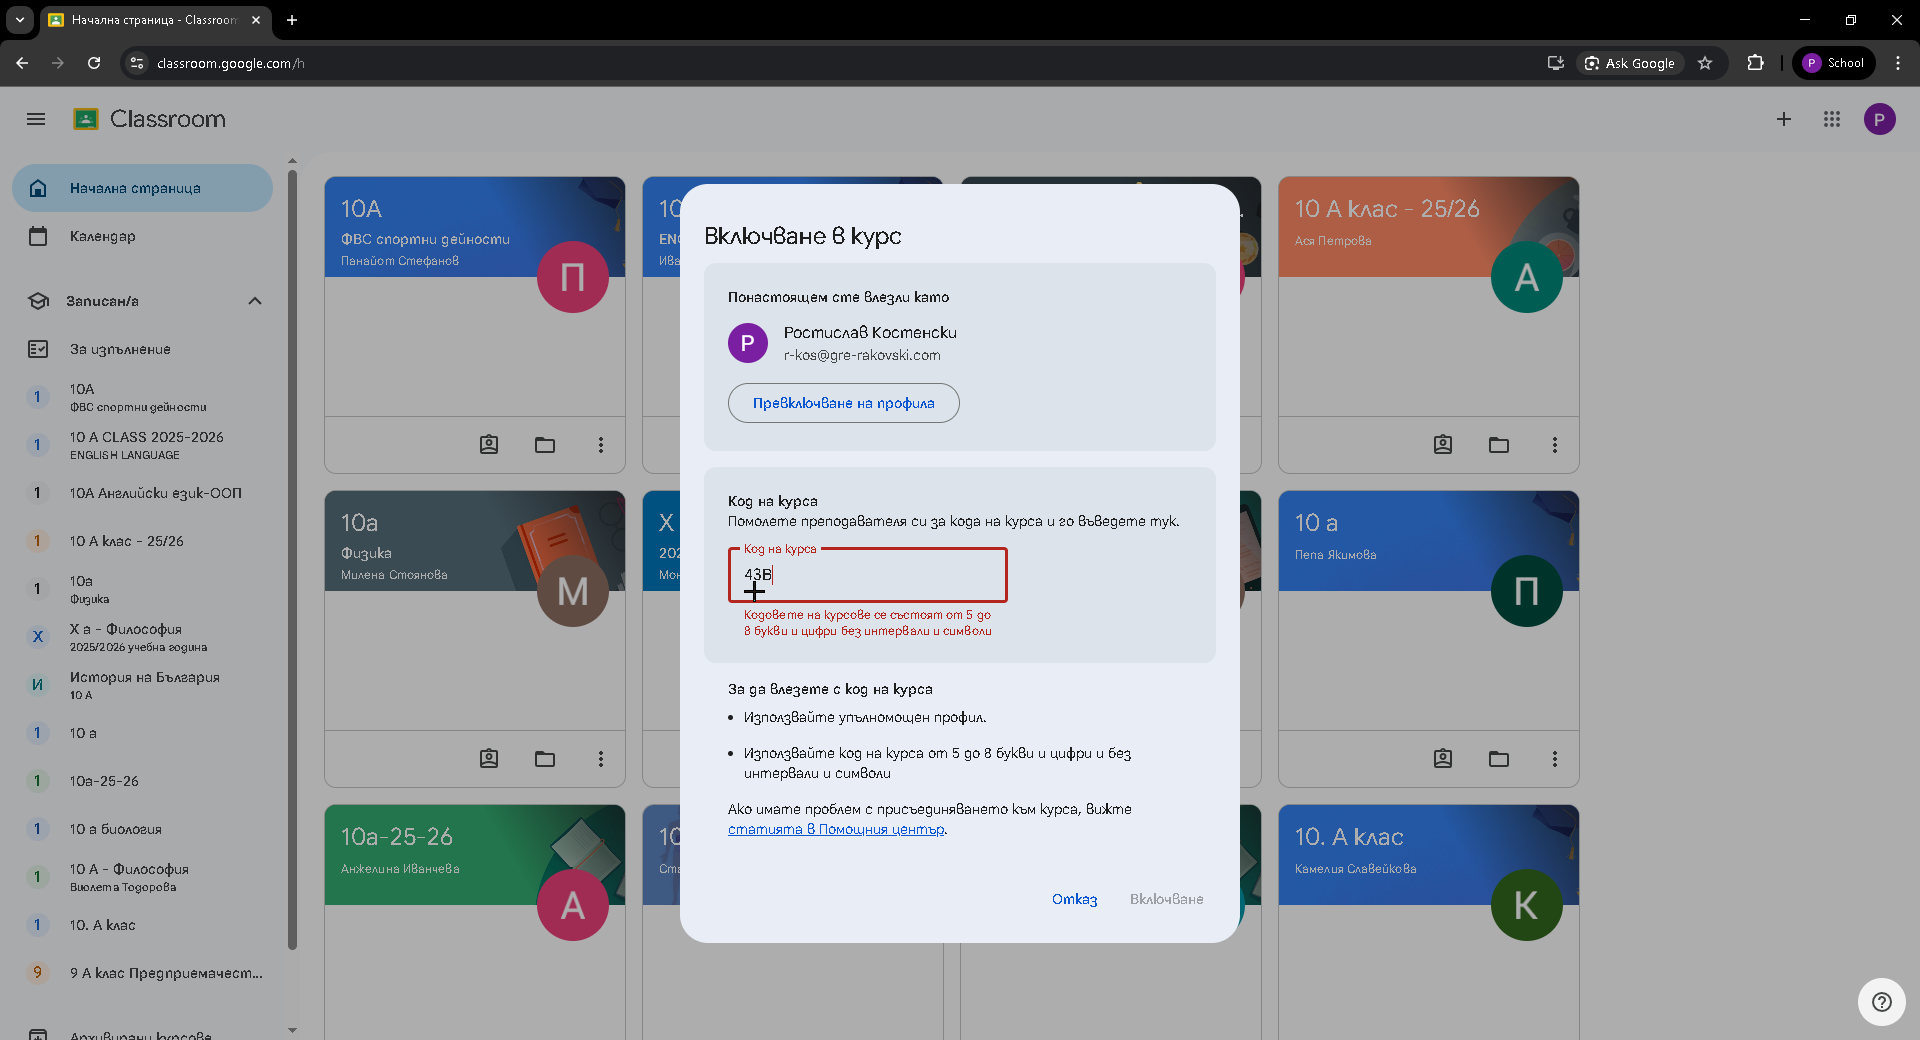Open three-dot menu on 10 а Пепа Якимова card

click(x=1555, y=759)
